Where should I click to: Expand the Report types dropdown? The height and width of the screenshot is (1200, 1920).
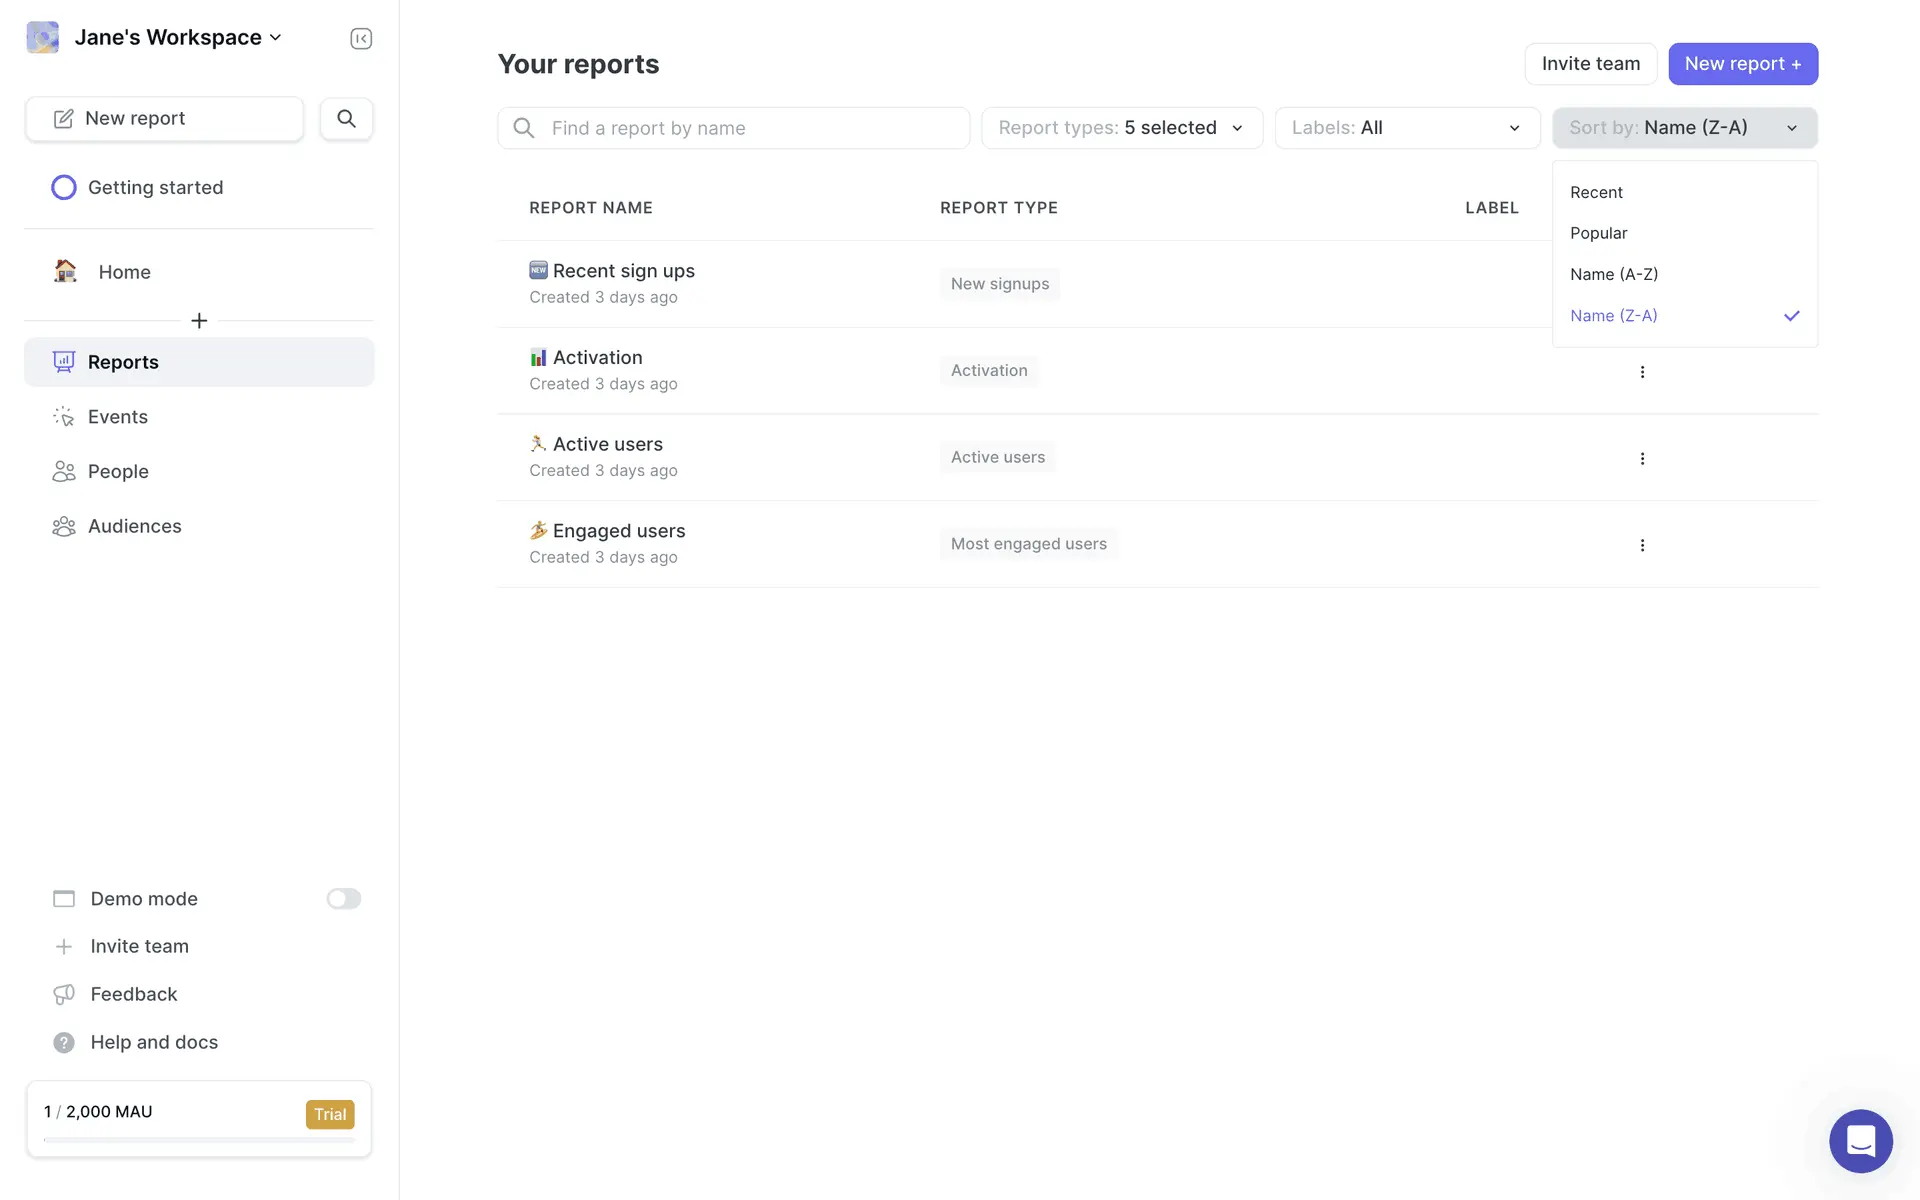pos(1121,128)
